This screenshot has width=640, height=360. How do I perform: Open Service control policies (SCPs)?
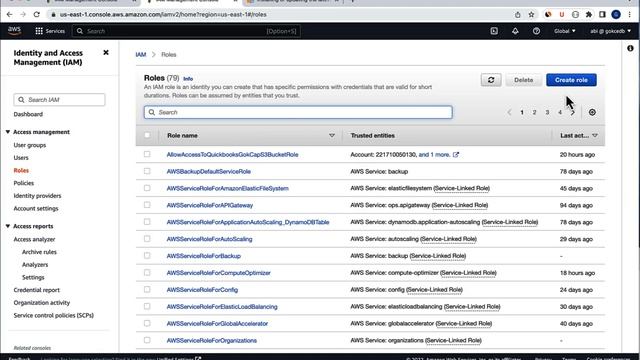click(x=53, y=315)
